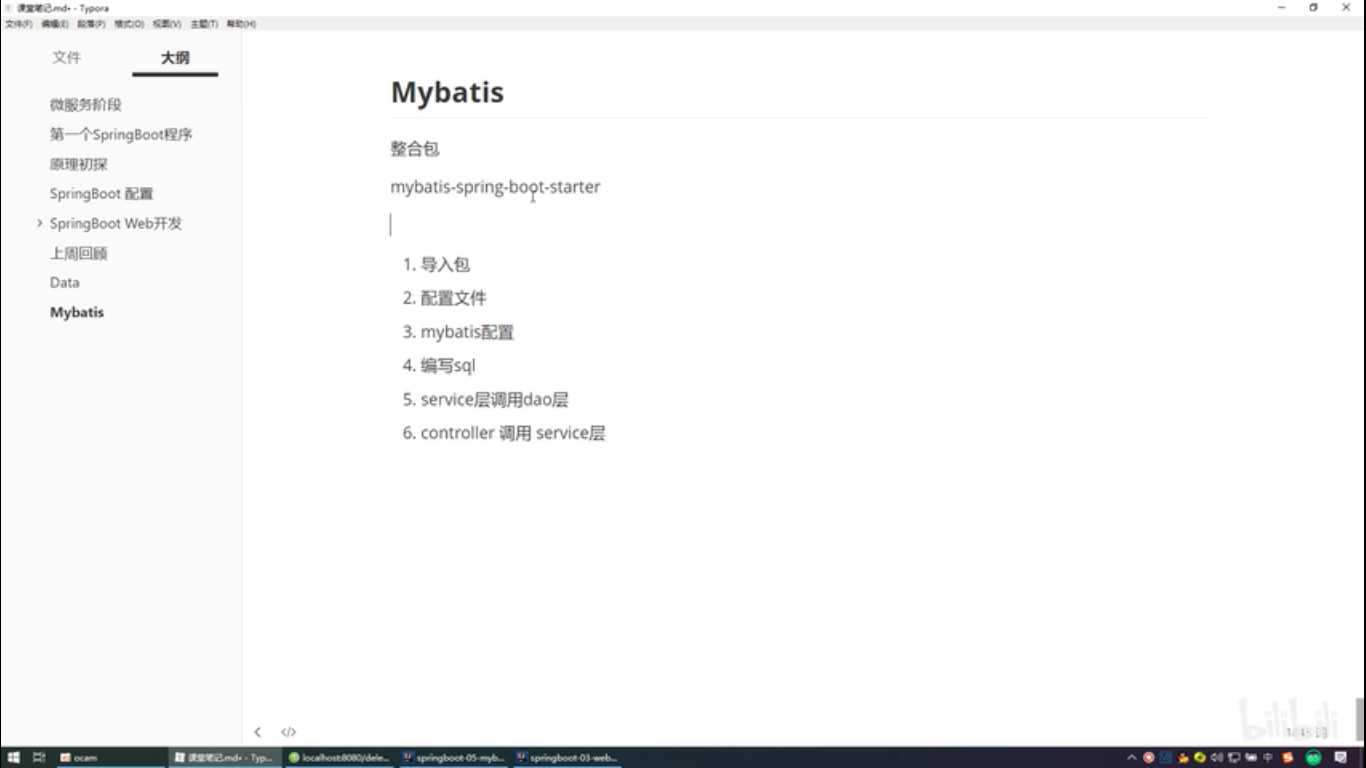The width and height of the screenshot is (1366, 768).
Task: Open the 视图(V) menu
Action: point(167,23)
